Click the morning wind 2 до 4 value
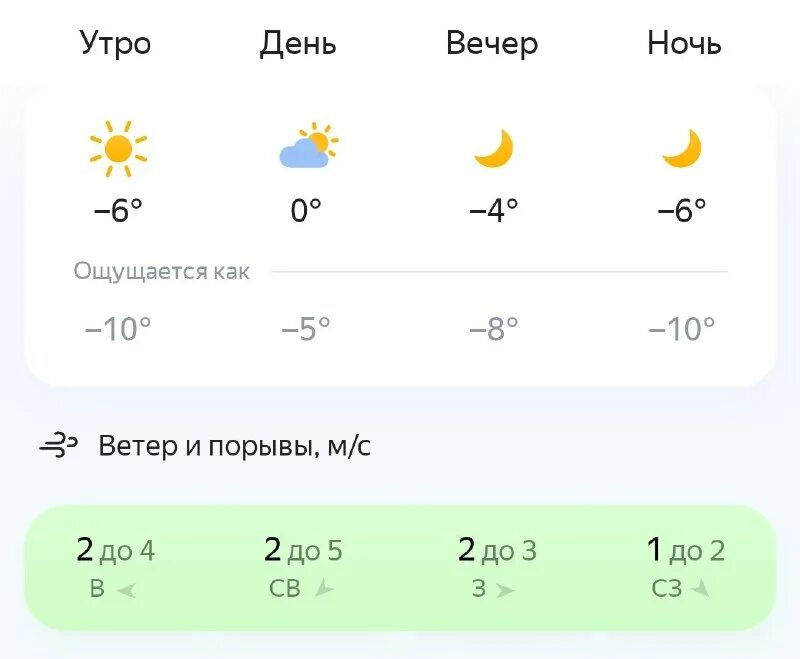800x659 pixels. (115, 550)
